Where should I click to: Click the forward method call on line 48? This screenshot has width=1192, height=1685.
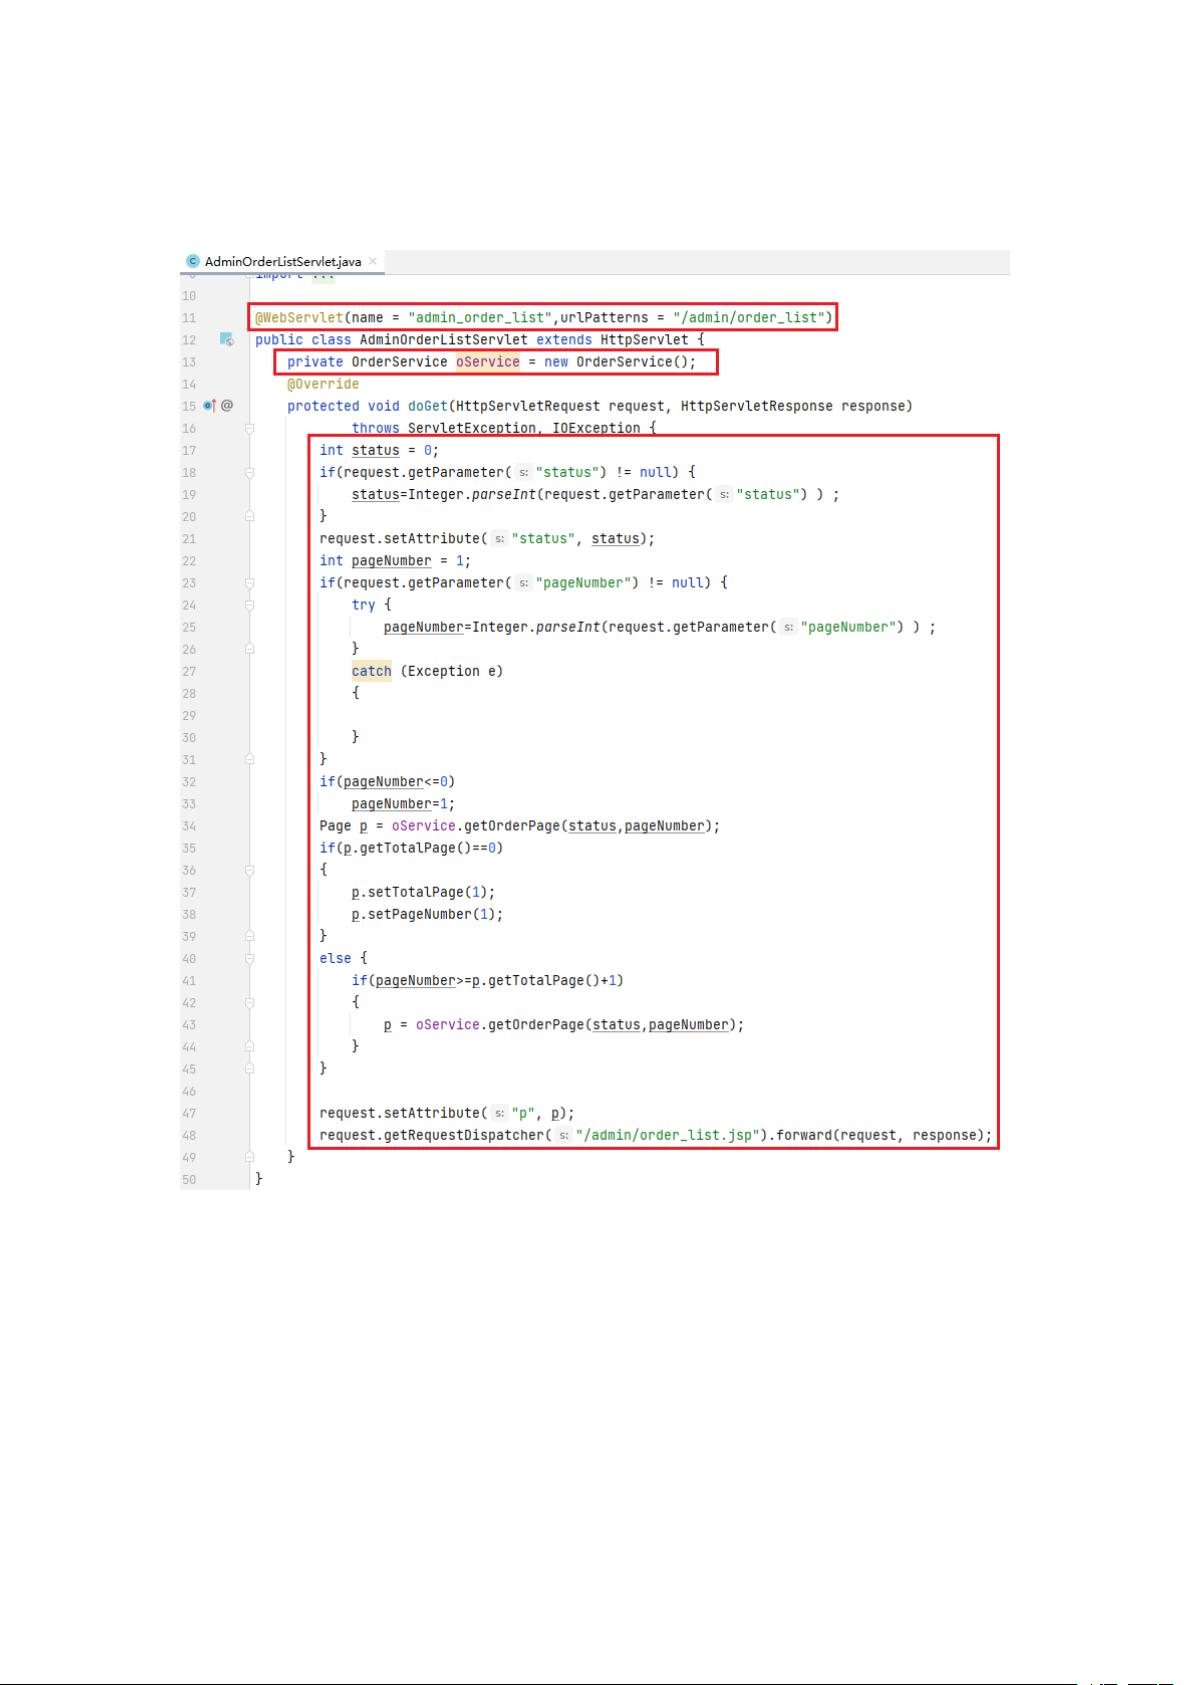point(803,1135)
